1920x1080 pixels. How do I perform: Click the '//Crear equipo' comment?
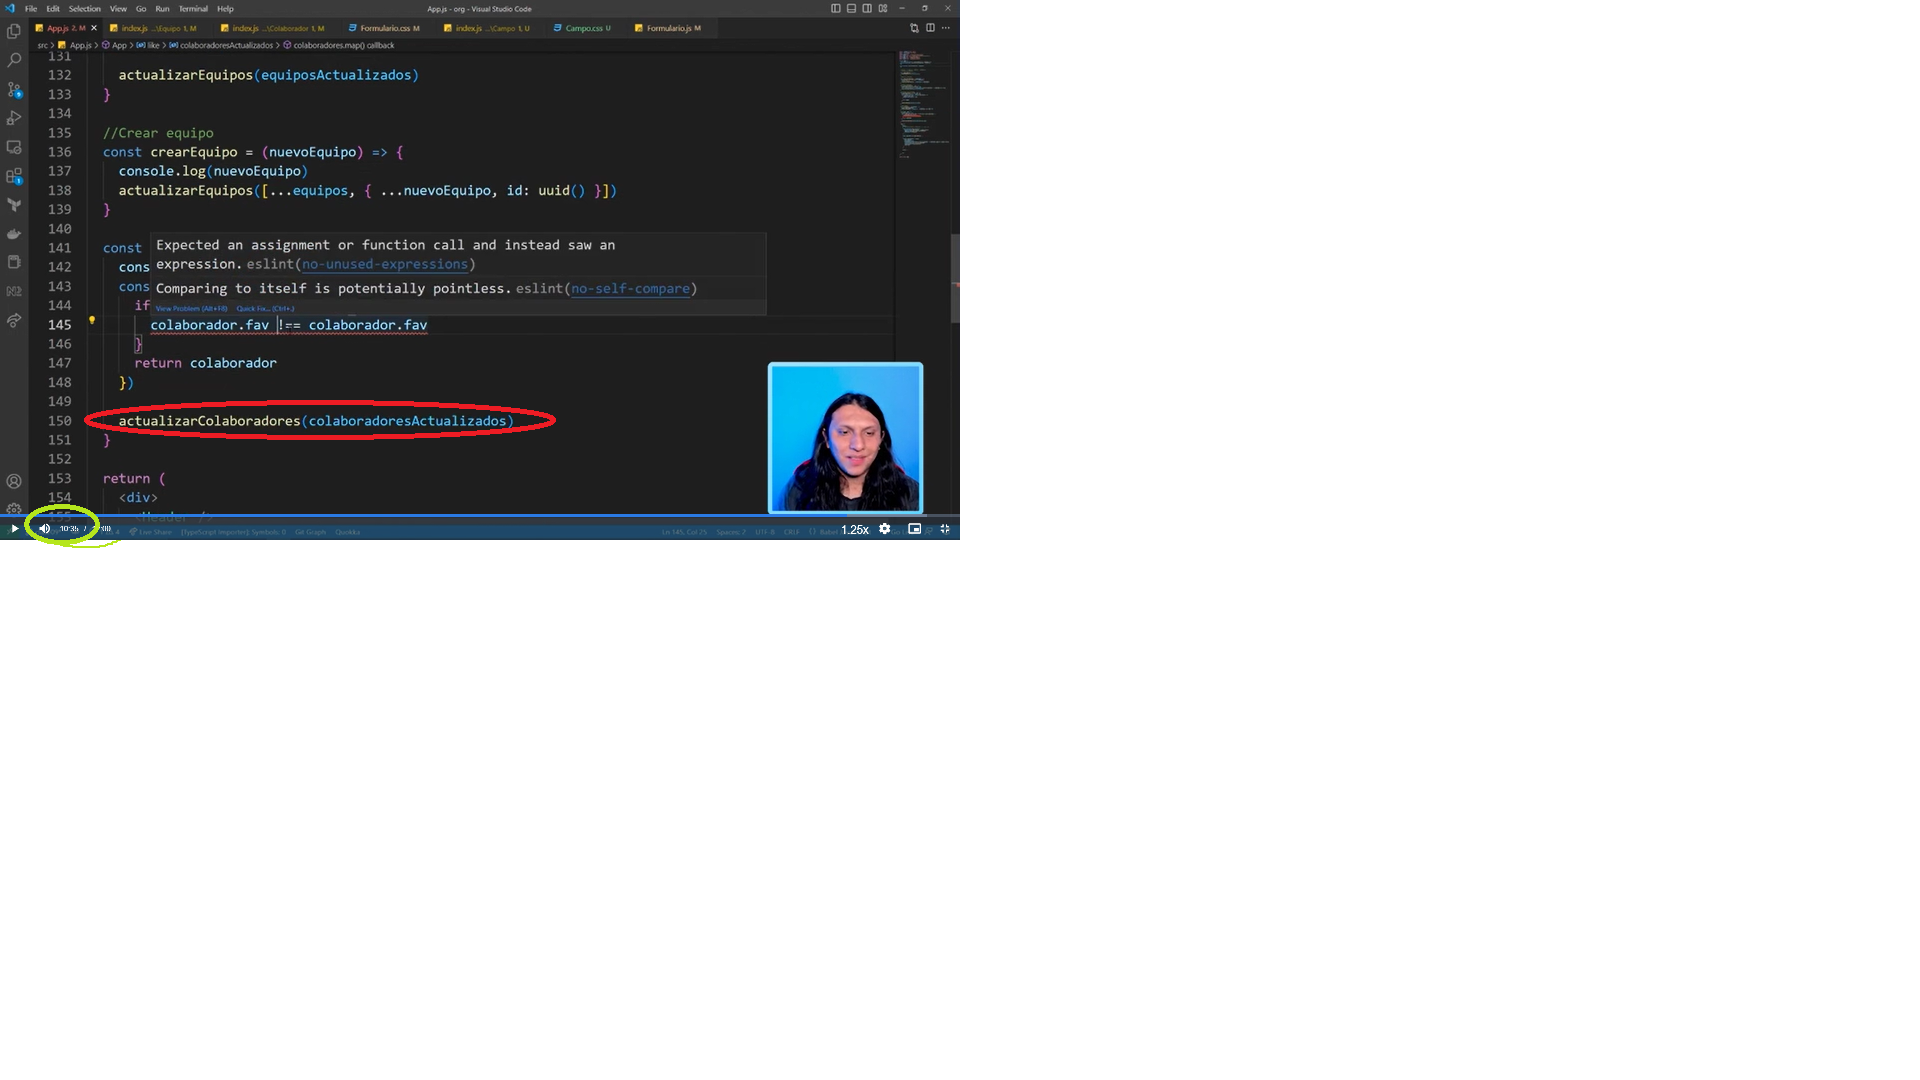(158, 133)
